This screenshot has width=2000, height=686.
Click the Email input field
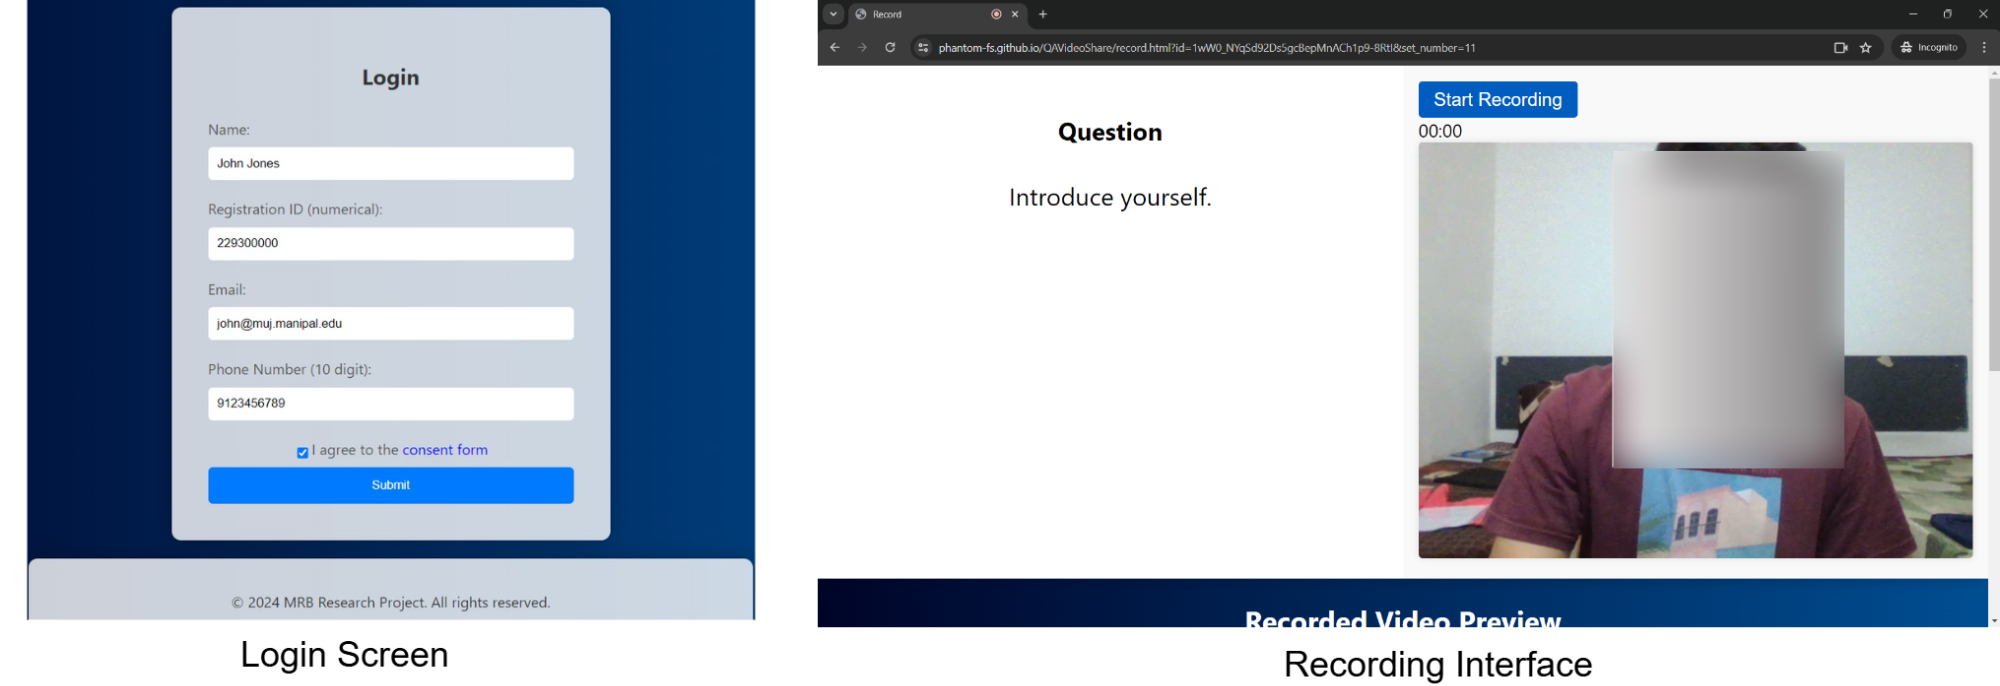[390, 323]
